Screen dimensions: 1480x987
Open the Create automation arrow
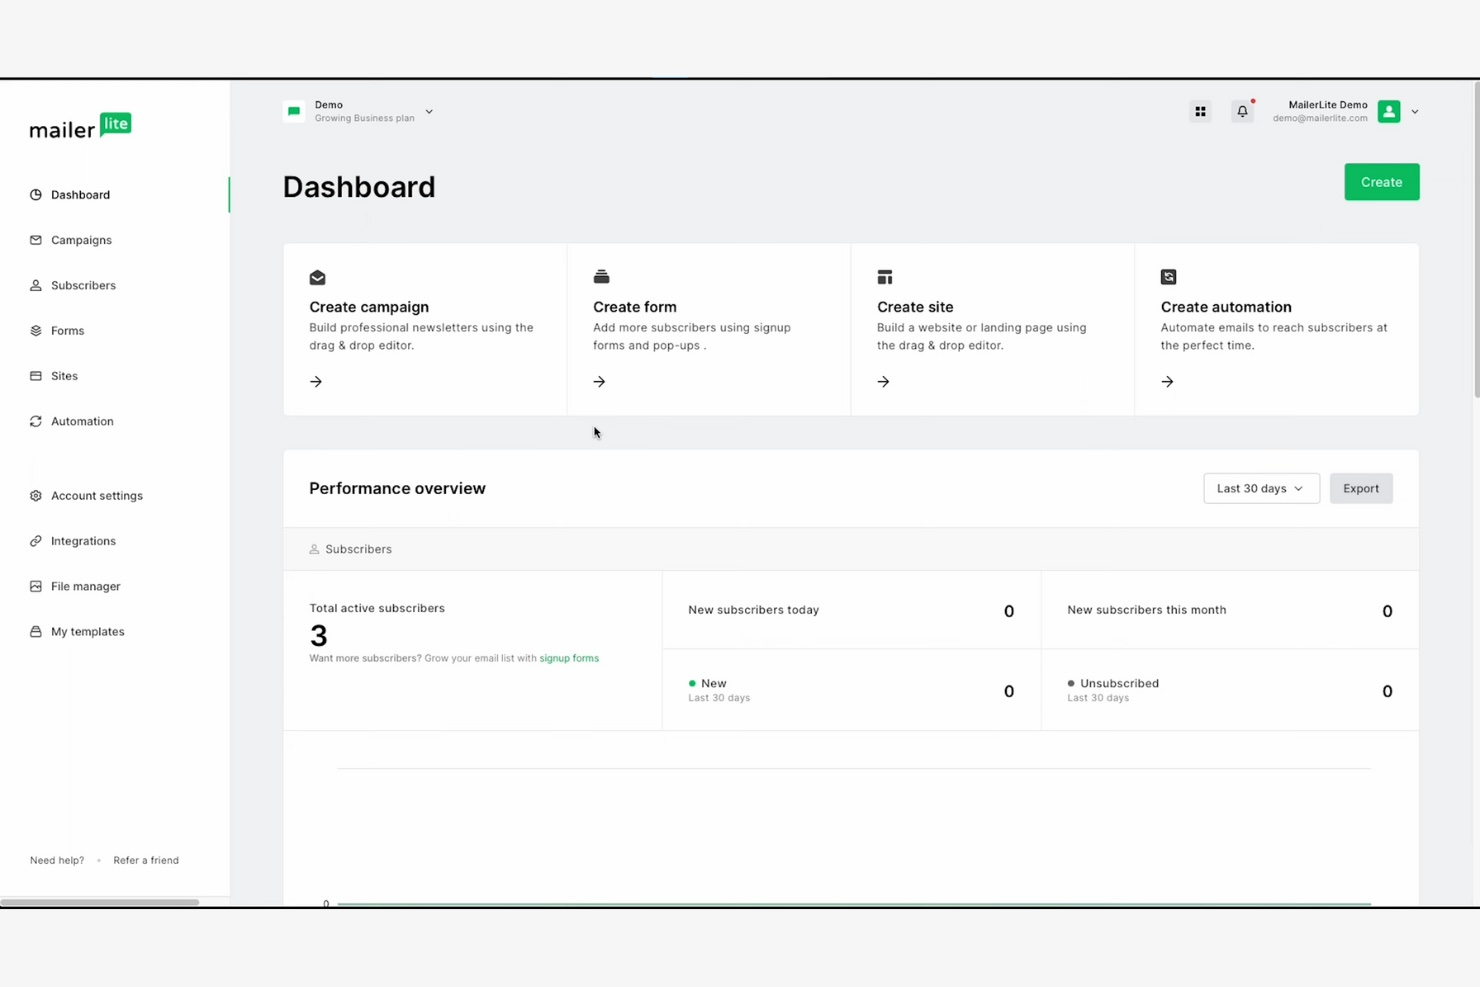[x=1167, y=381]
